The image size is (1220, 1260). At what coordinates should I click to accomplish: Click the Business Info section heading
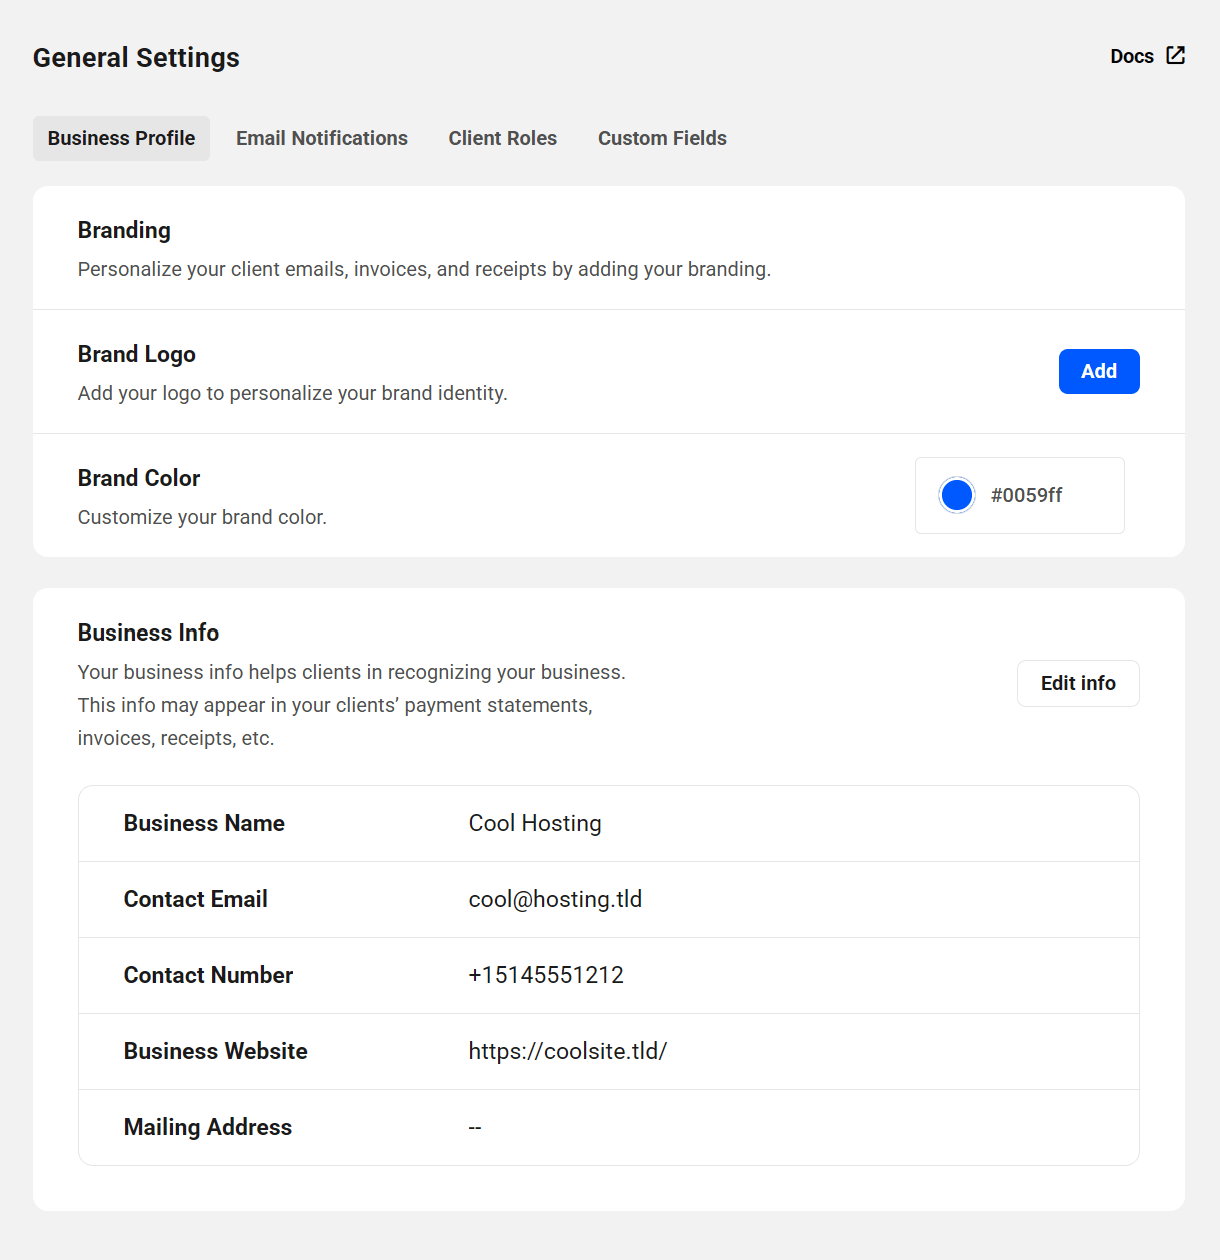pyautogui.click(x=148, y=633)
